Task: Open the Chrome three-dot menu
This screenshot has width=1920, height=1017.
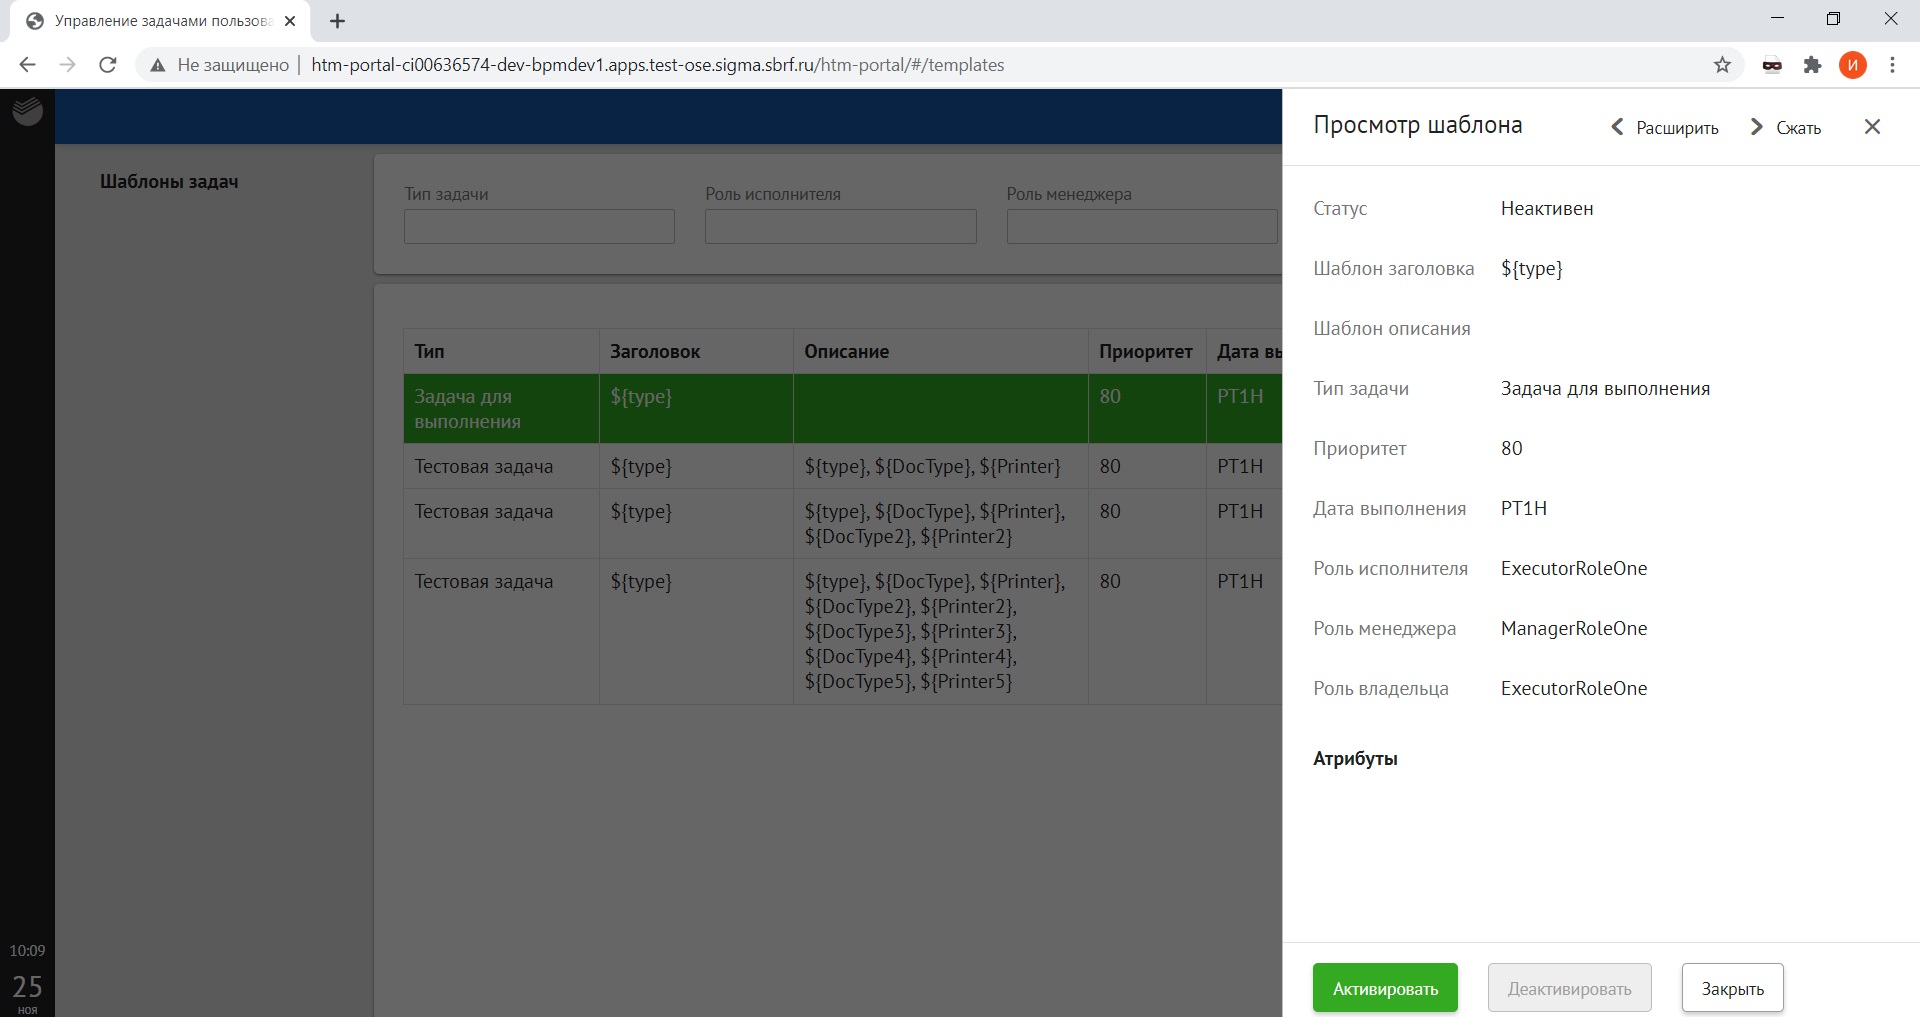Action: tap(1892, 65)
